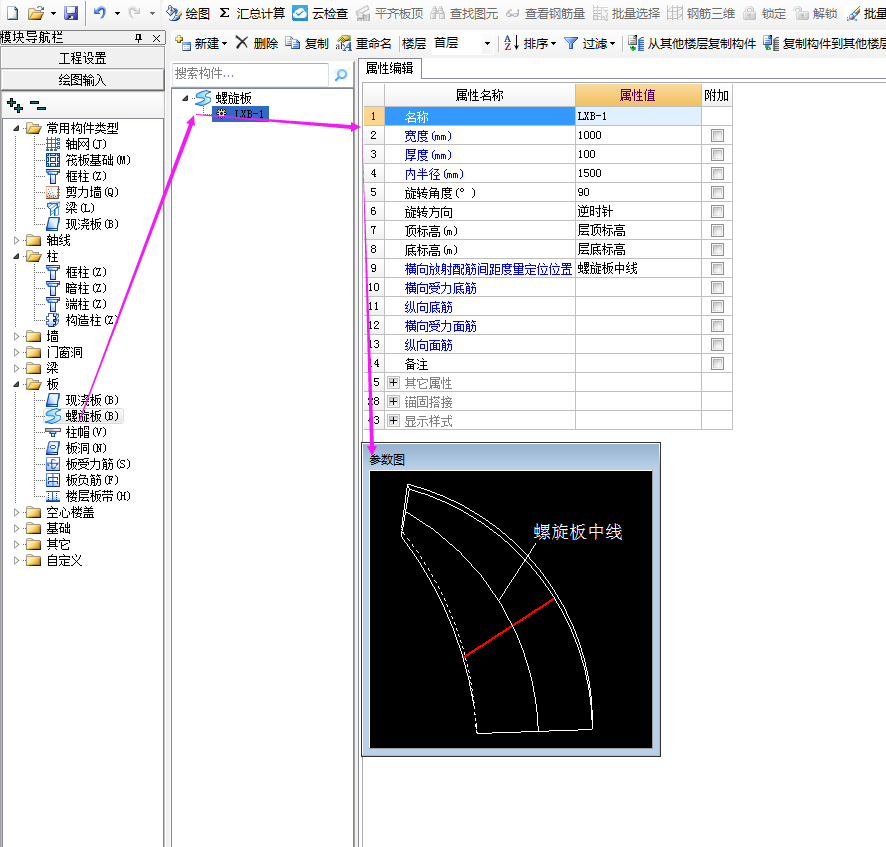The width and height of the screenshot is (886, 847).
Task: Click the Open folder icon
Action: pos(36,12)
